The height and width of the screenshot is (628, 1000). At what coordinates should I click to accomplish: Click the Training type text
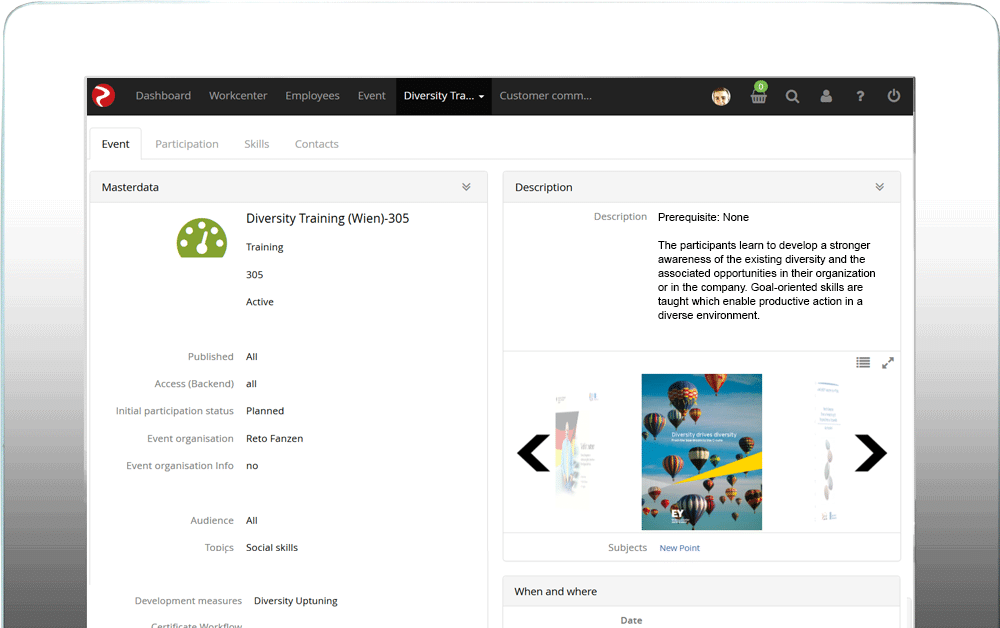265,247
